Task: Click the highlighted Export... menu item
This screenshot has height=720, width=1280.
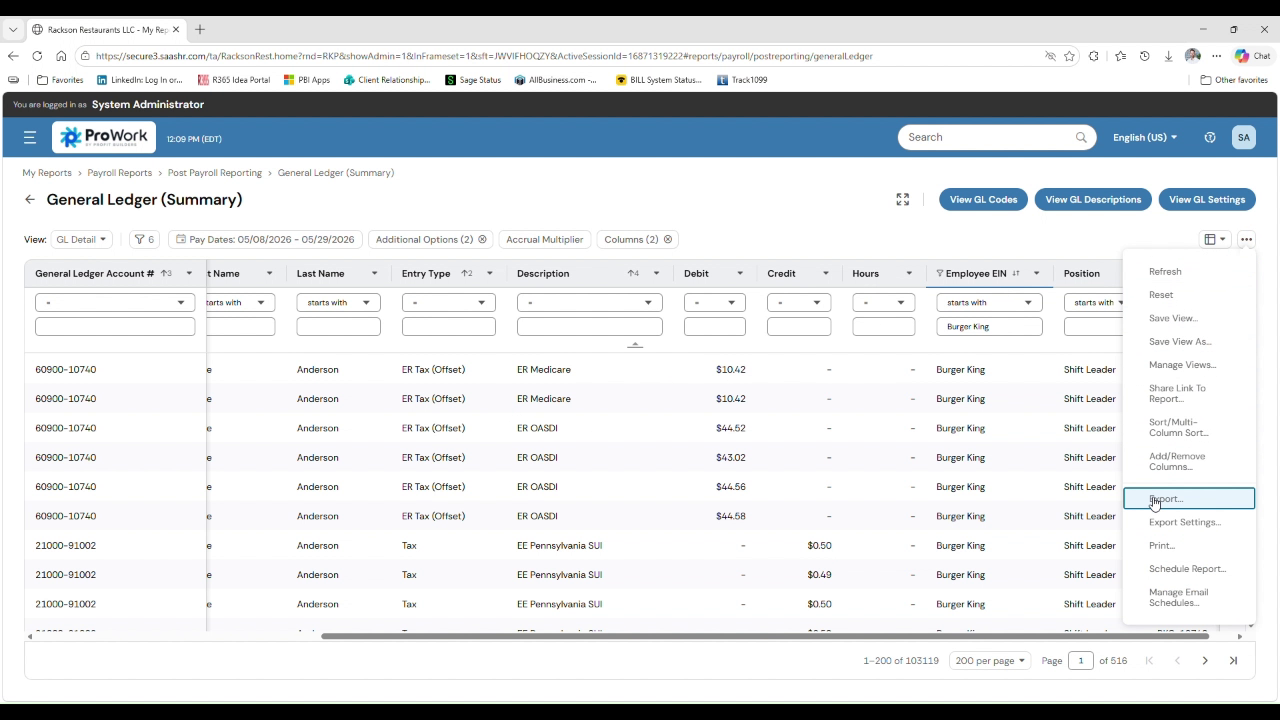Action: (1189, 498)
